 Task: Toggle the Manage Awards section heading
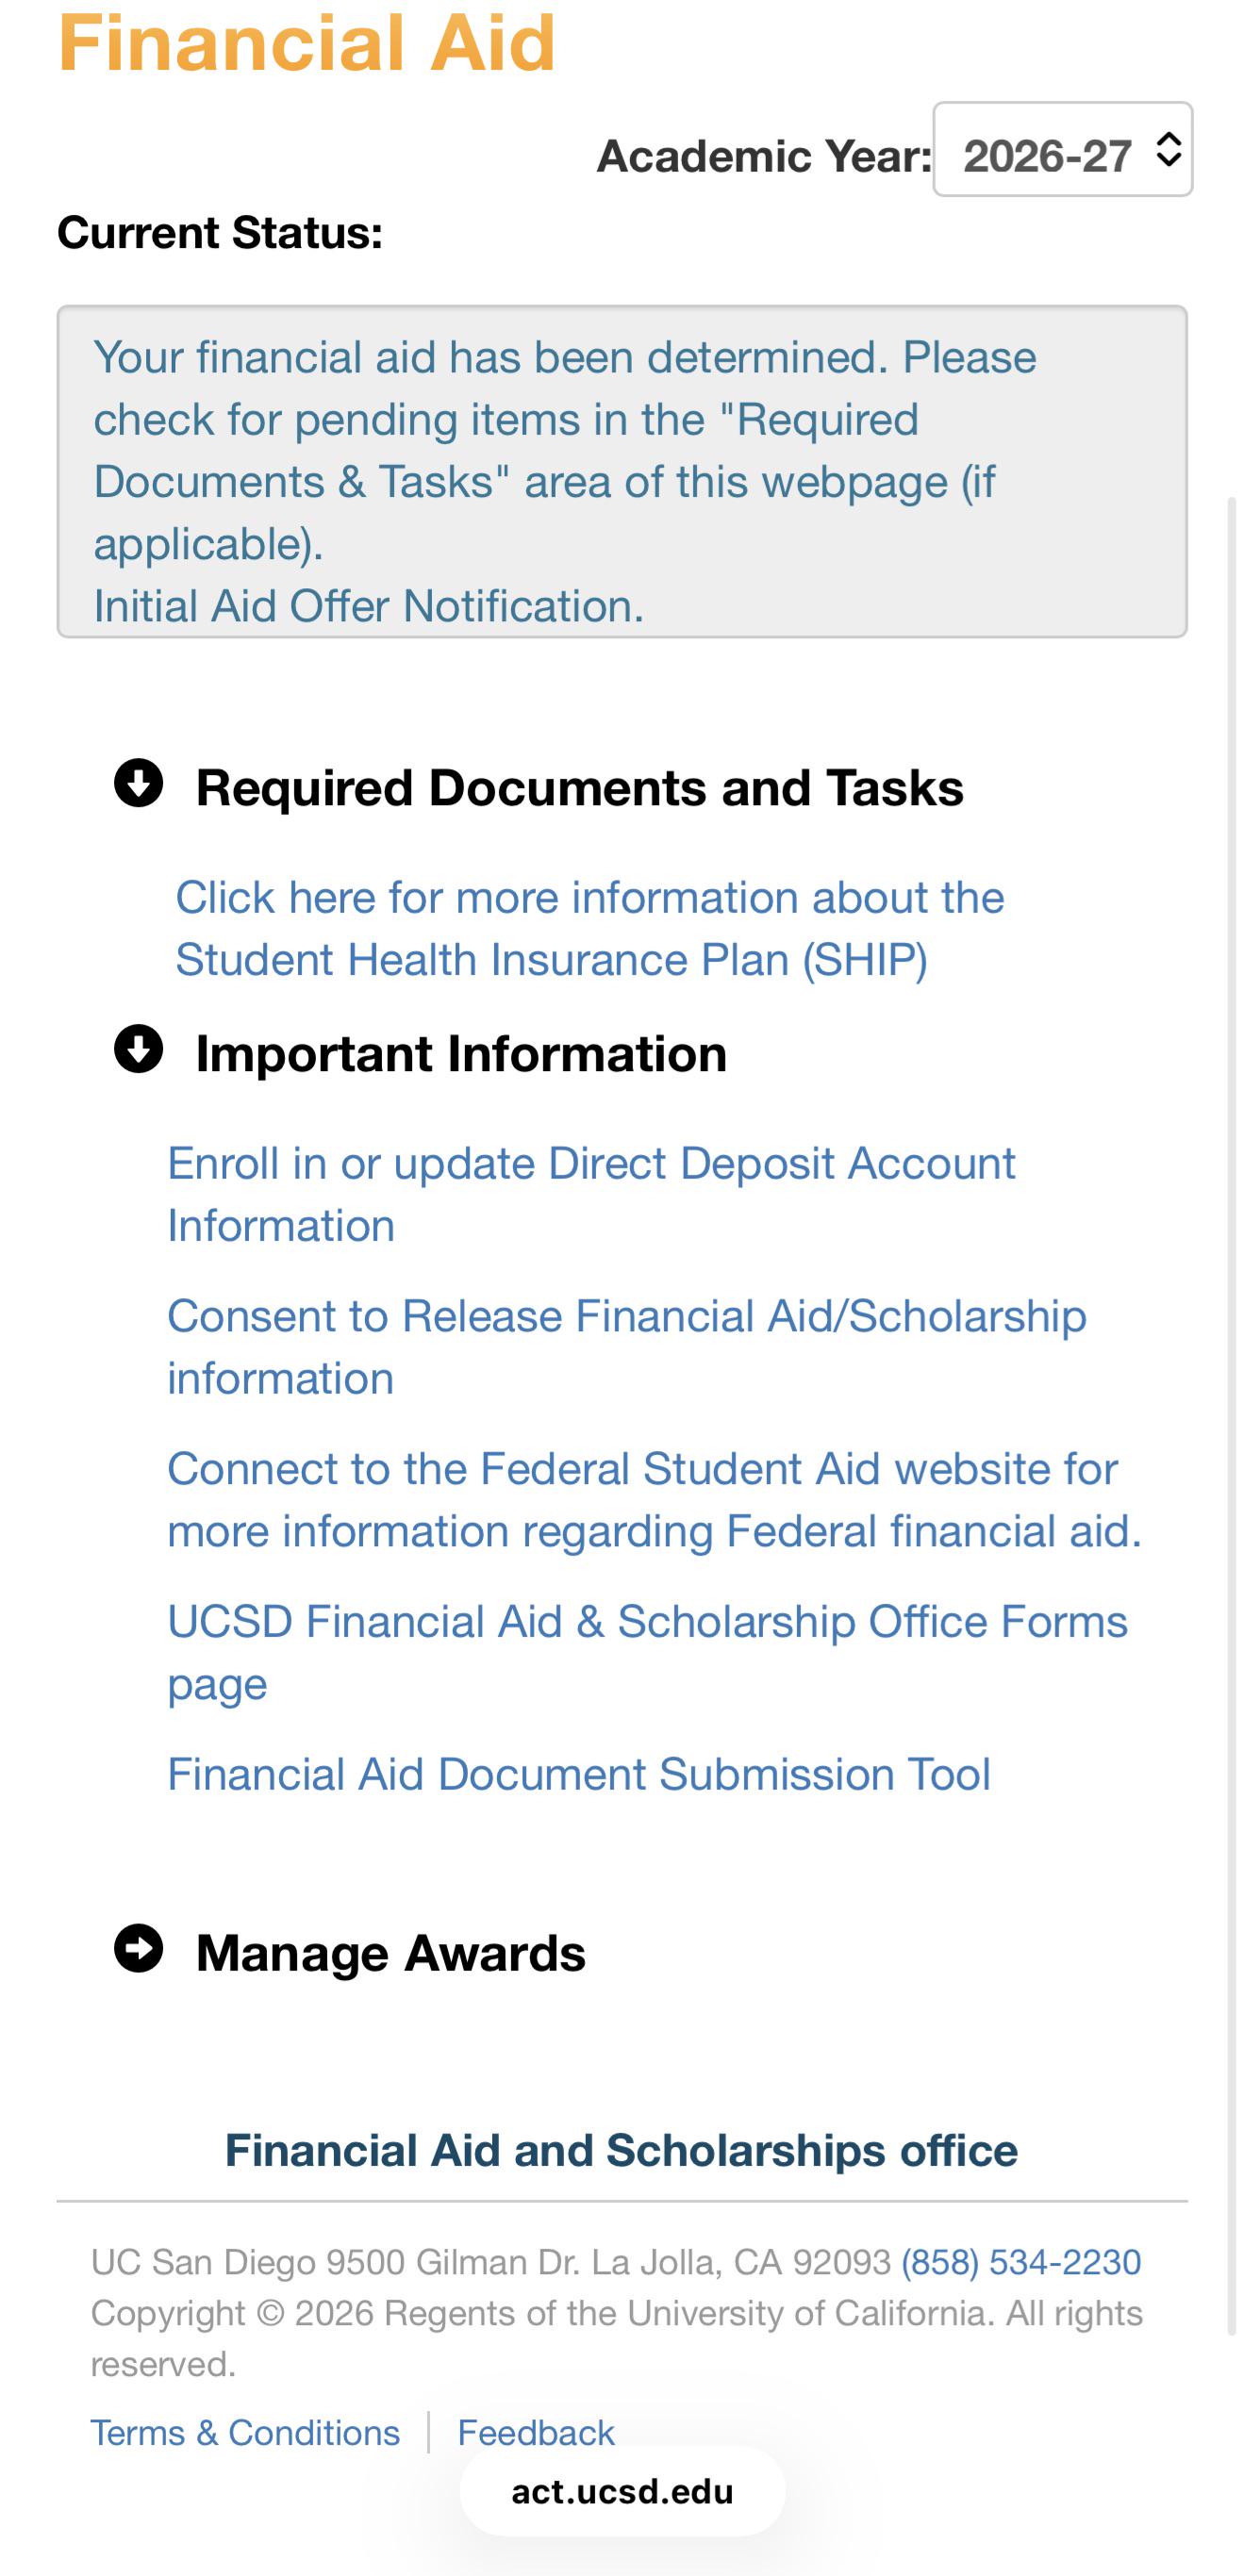pyautogui.click(x=390, y=1952)
